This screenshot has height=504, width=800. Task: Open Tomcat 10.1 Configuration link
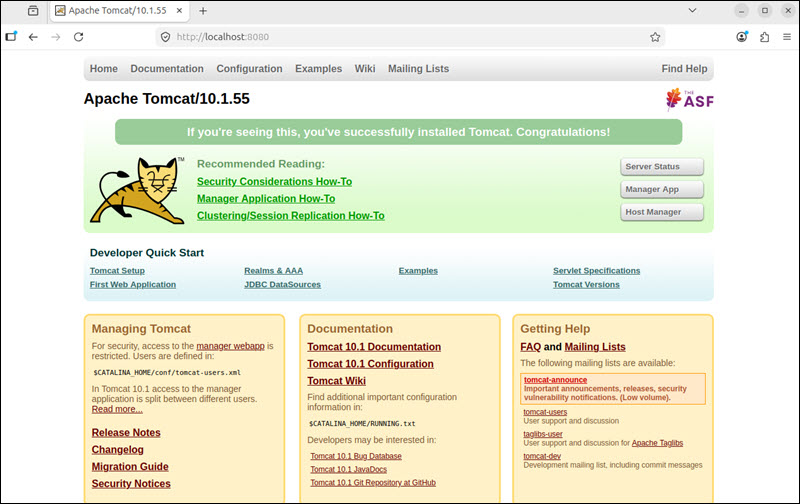370,364
